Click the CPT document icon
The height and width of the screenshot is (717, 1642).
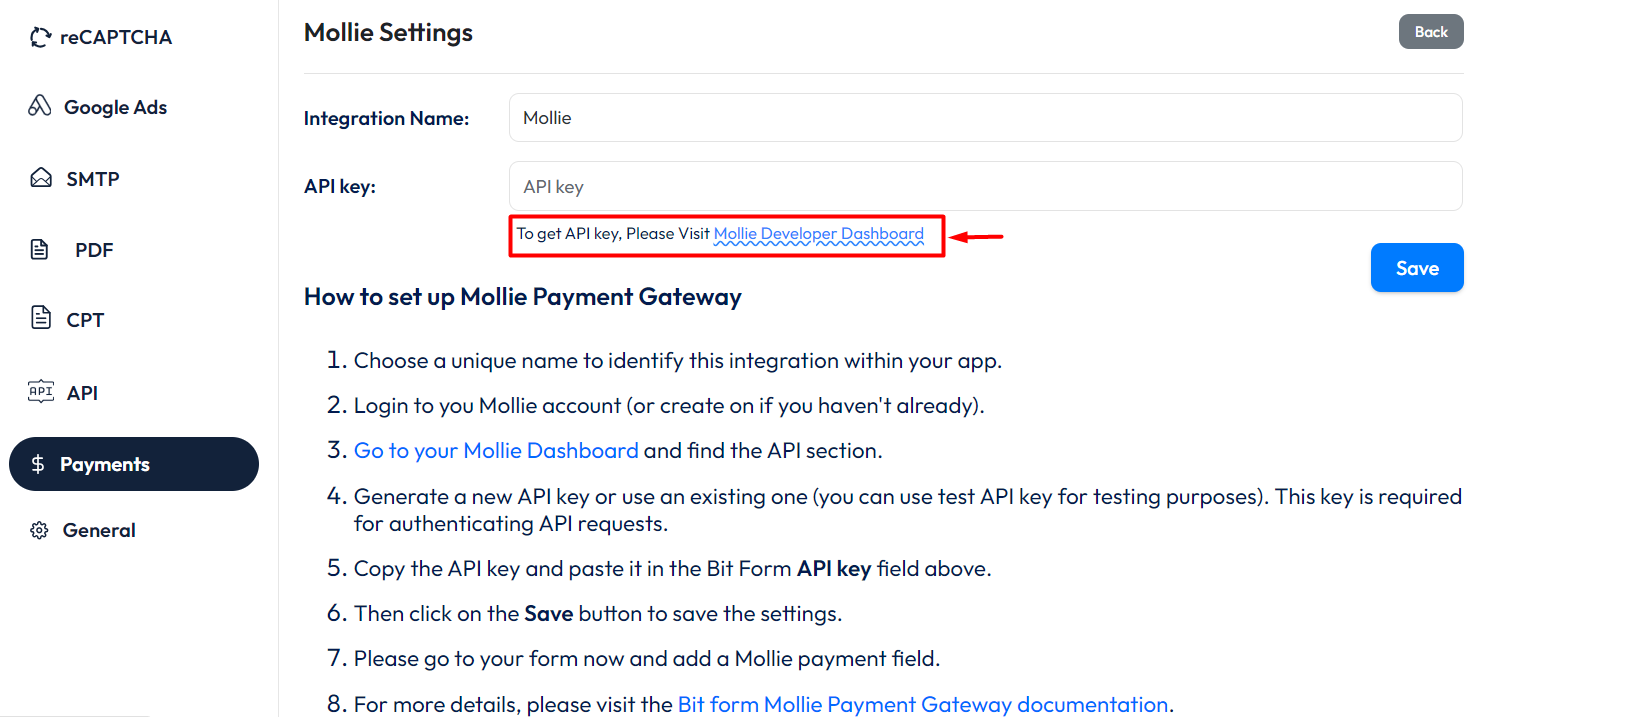coord(41,318)
